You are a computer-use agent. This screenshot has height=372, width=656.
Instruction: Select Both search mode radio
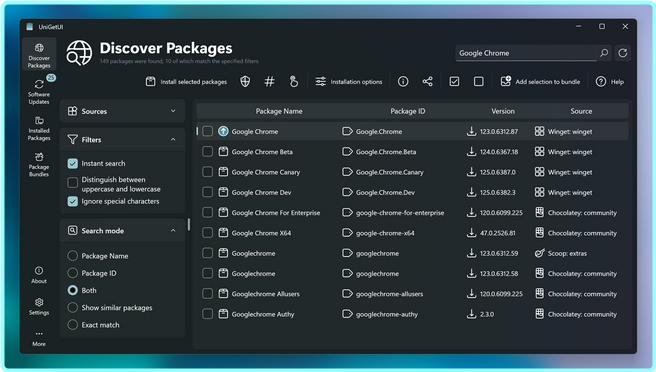(73, 290)
